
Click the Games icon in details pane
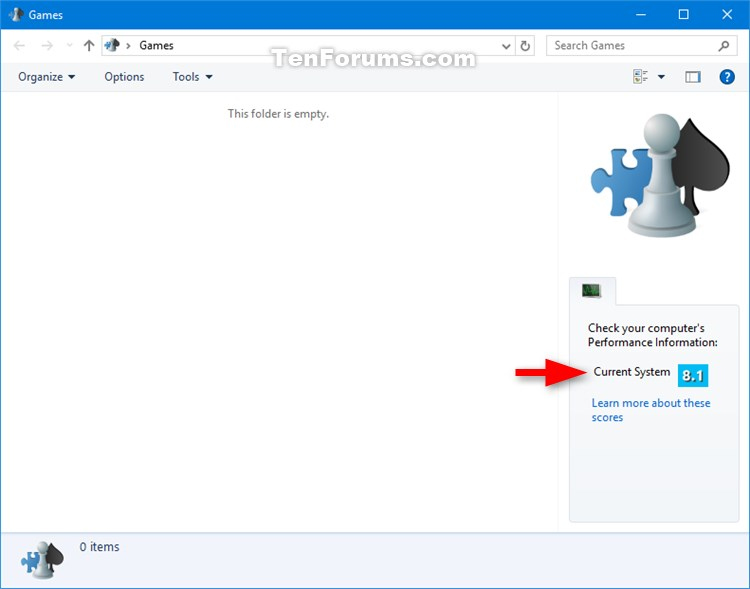[43, 560]
